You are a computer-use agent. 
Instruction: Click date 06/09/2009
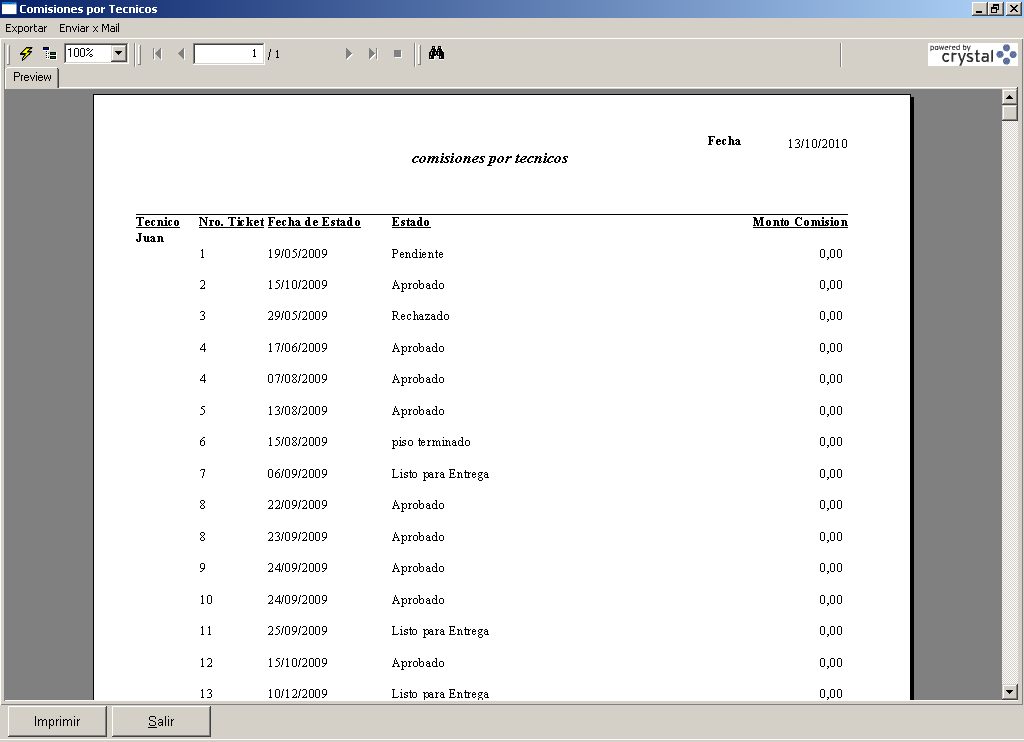[297, 474]
